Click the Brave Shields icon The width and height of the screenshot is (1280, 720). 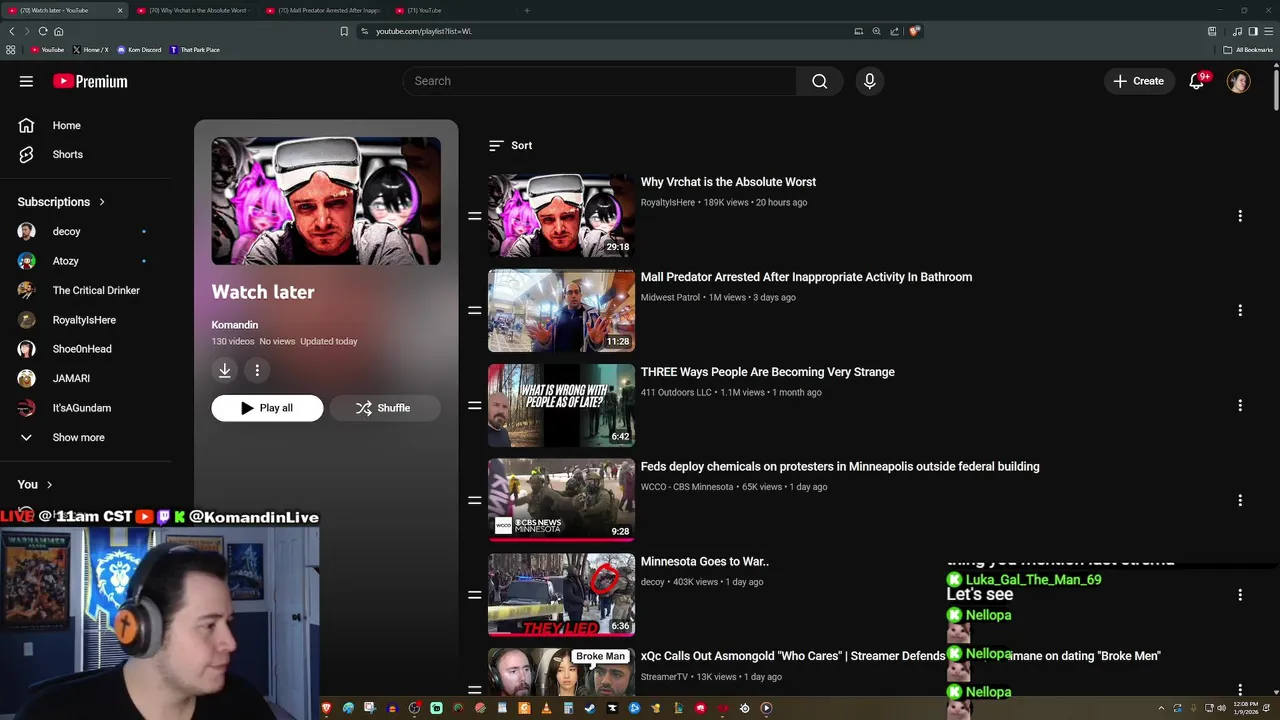coord(914,31)
